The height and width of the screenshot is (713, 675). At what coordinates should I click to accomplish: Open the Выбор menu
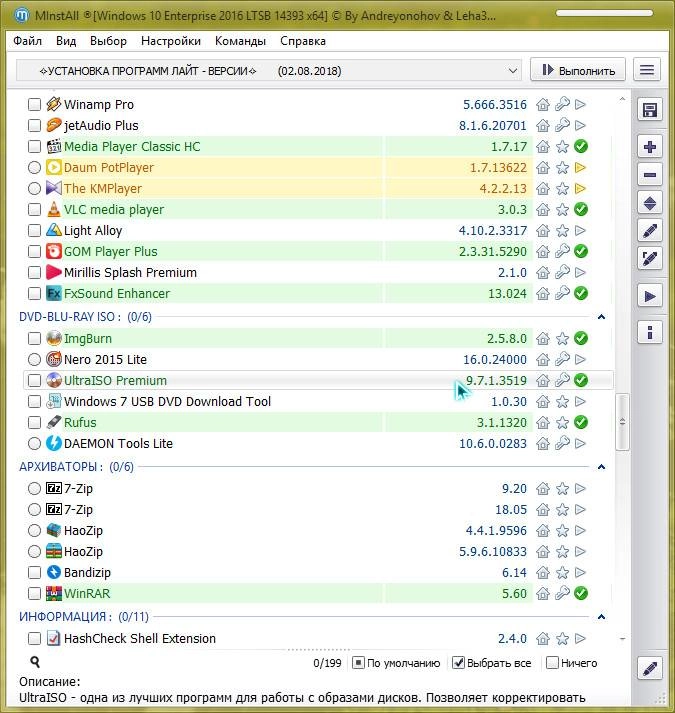click(108, 41)
